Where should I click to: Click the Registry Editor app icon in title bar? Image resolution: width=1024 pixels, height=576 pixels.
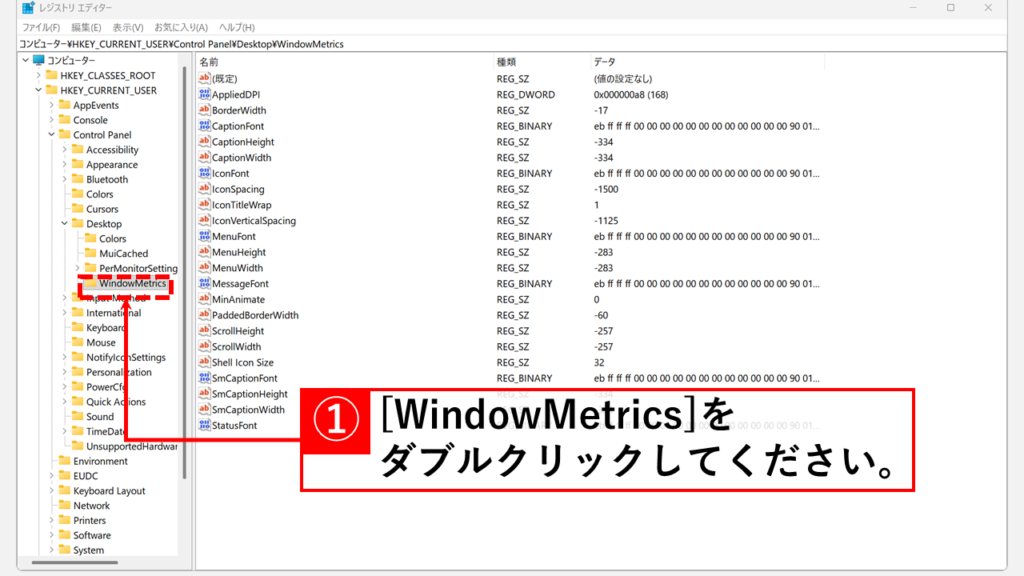coord(27,8)
